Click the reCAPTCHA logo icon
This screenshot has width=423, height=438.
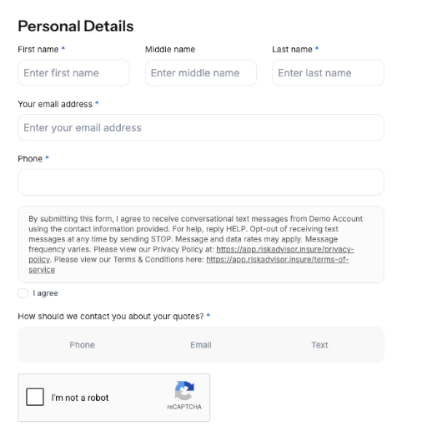click(x=184, y=390)
